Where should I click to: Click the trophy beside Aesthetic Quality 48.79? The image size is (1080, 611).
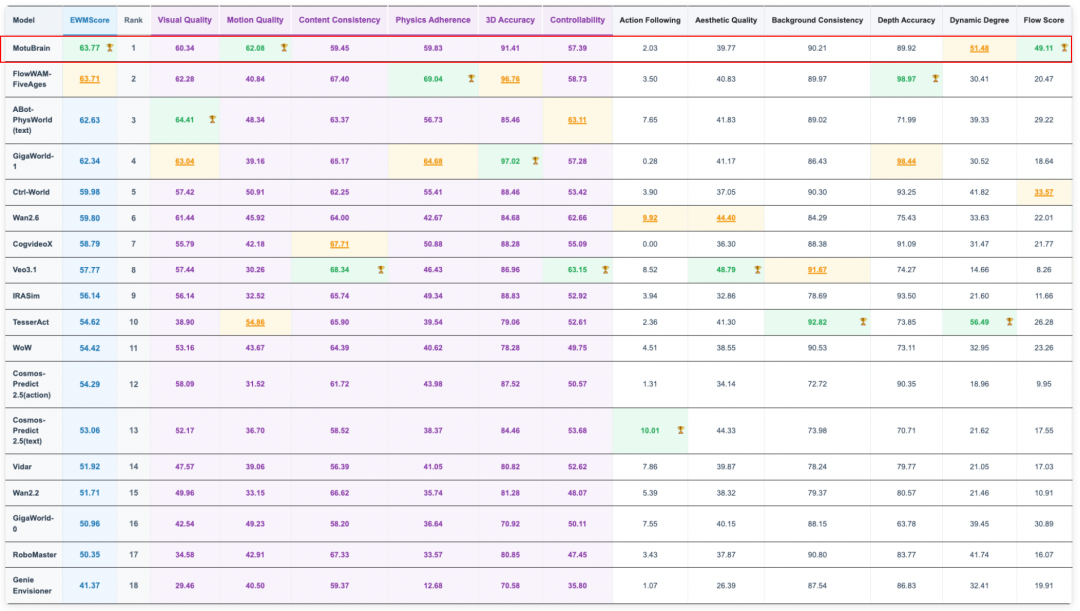click(757, 270)
